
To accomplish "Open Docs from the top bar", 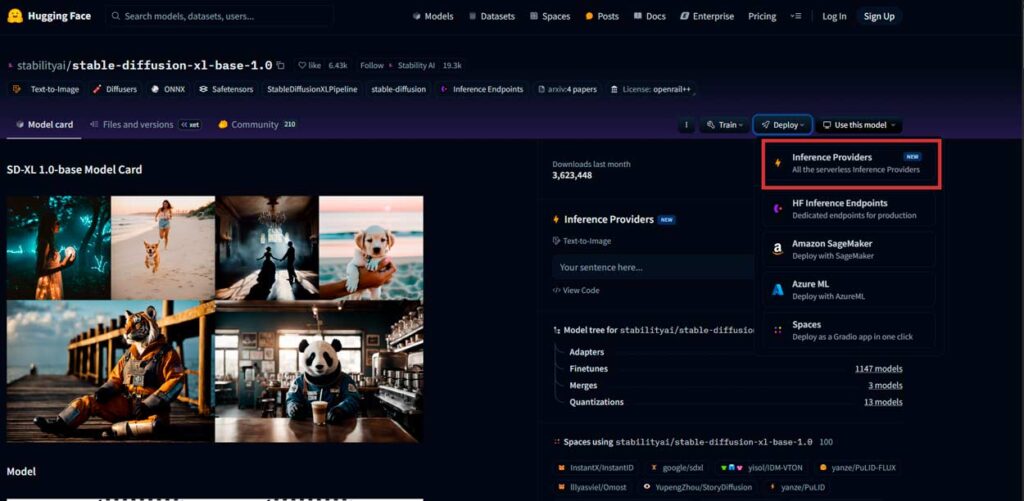I will tap(649, 16).
